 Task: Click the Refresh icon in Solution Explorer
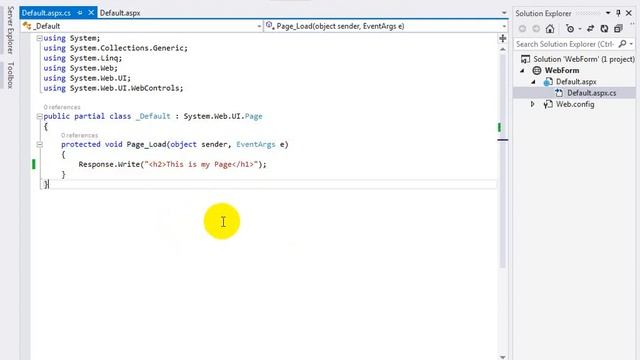pos(604,29)
